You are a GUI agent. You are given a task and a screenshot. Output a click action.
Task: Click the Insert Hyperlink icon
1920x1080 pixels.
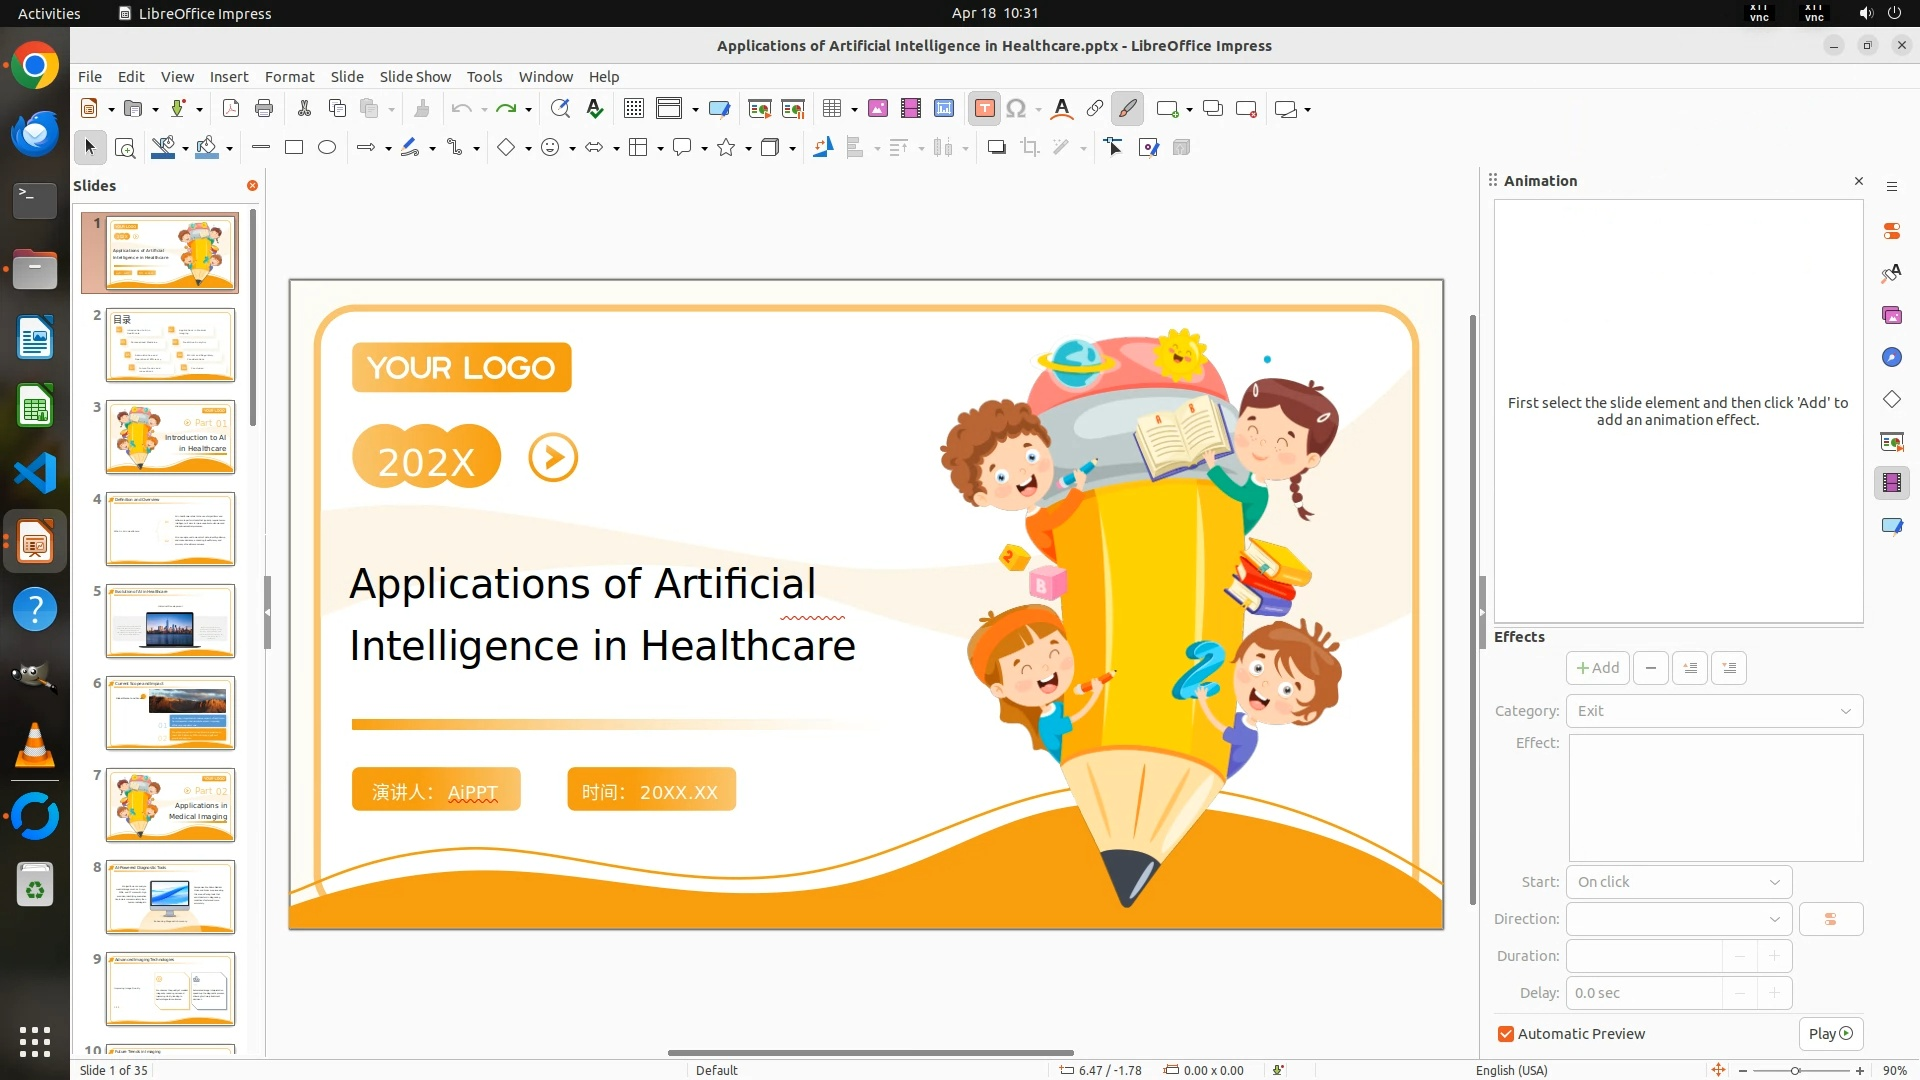[1095, 109]
